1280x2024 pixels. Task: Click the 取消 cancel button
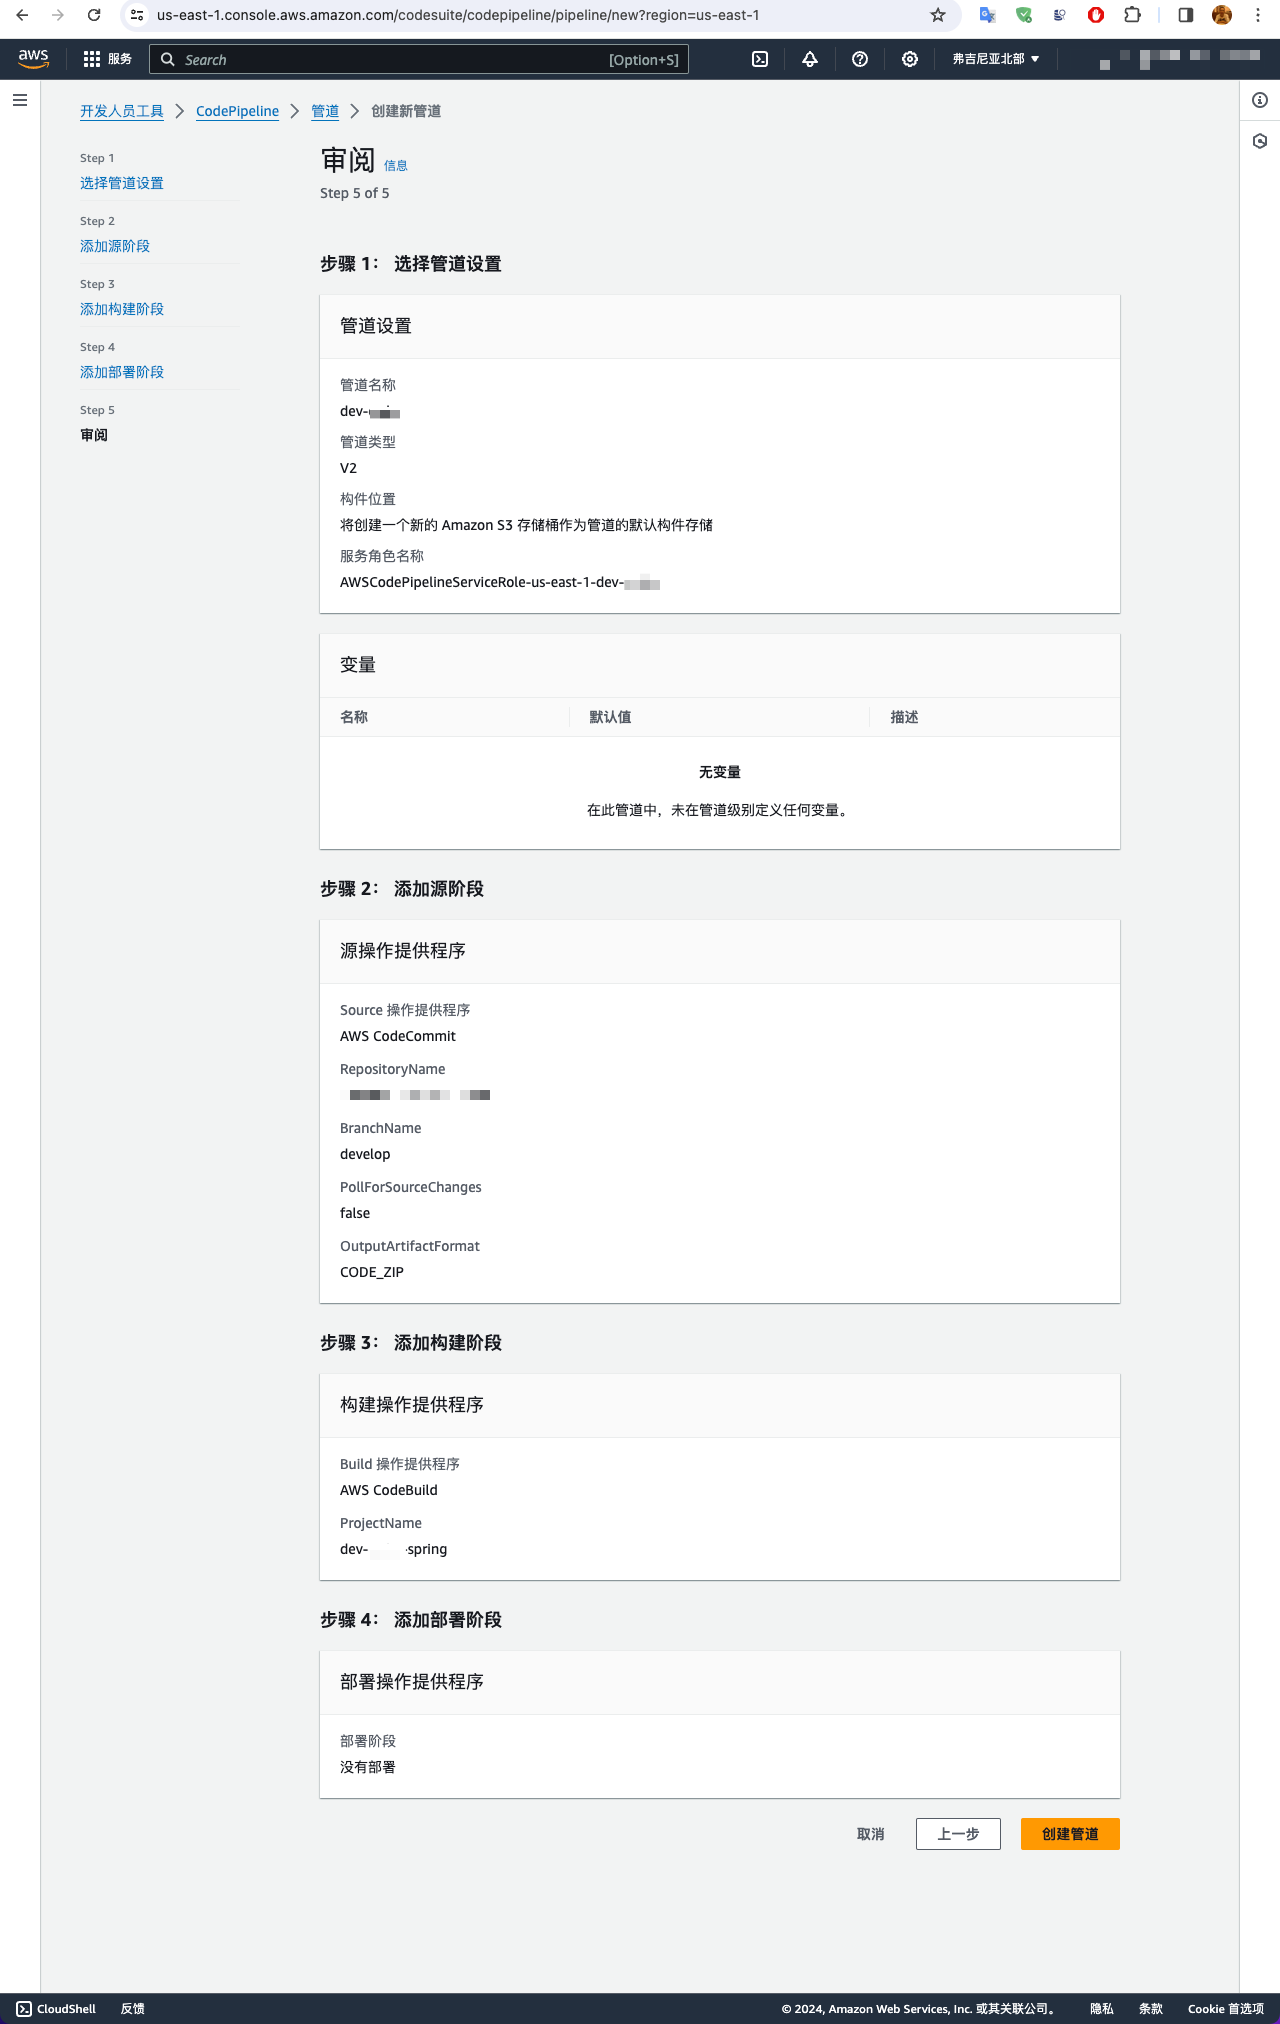pyautogui.click(x=871, y=1834)
